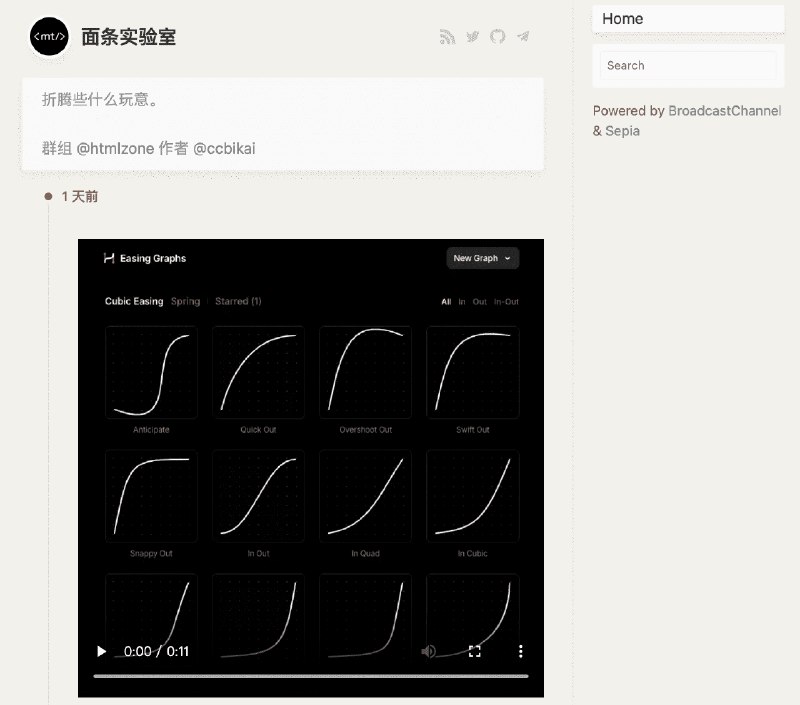Open the New Graph dropdown
Viewport: 800px width, 705px height.
(481, 258)
